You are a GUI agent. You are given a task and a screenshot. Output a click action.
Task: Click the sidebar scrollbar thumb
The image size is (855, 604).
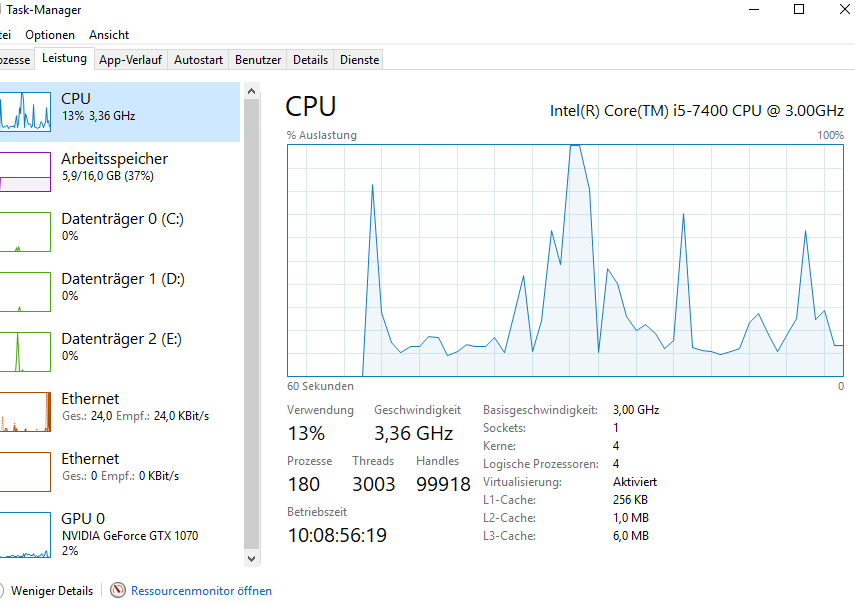pos(251,324)
